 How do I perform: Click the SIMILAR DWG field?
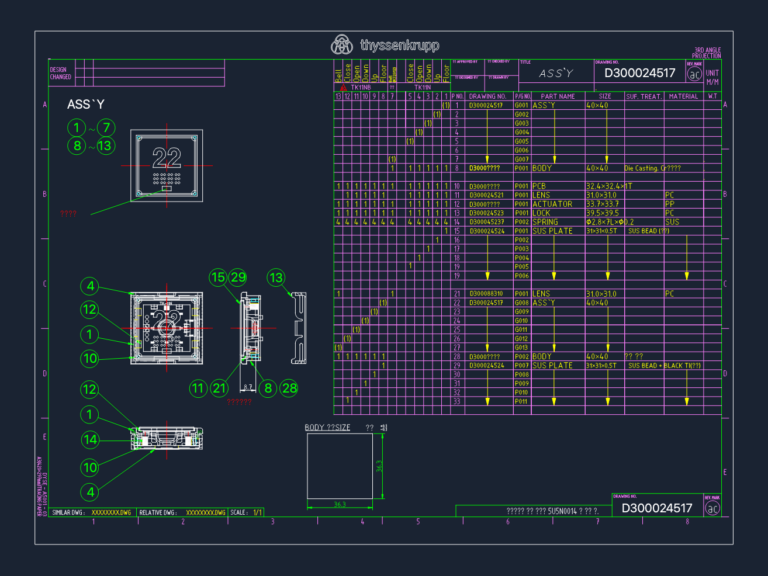pos(92,512)
